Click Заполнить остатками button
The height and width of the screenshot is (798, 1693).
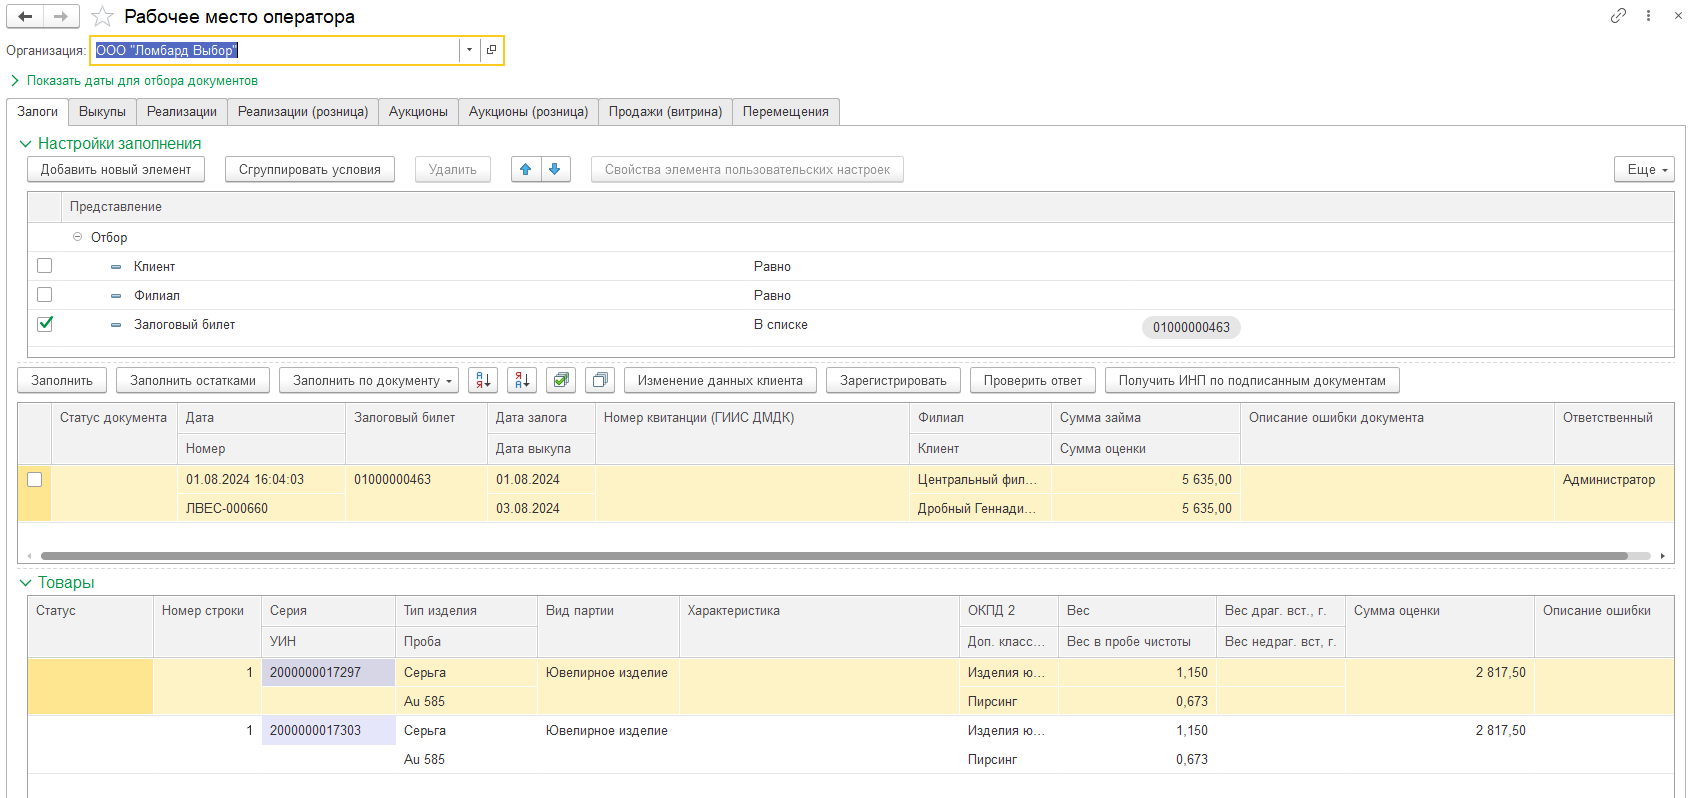[193, 380]
